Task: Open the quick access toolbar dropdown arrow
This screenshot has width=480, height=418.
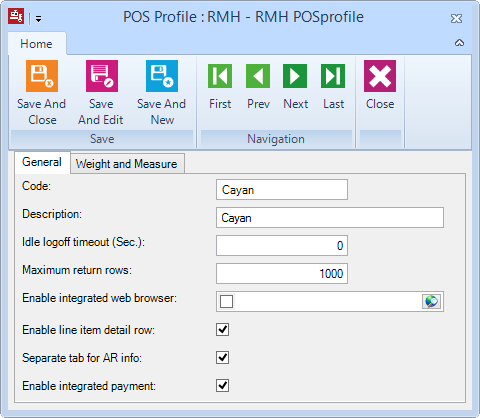Action: (x=39, y=19)
